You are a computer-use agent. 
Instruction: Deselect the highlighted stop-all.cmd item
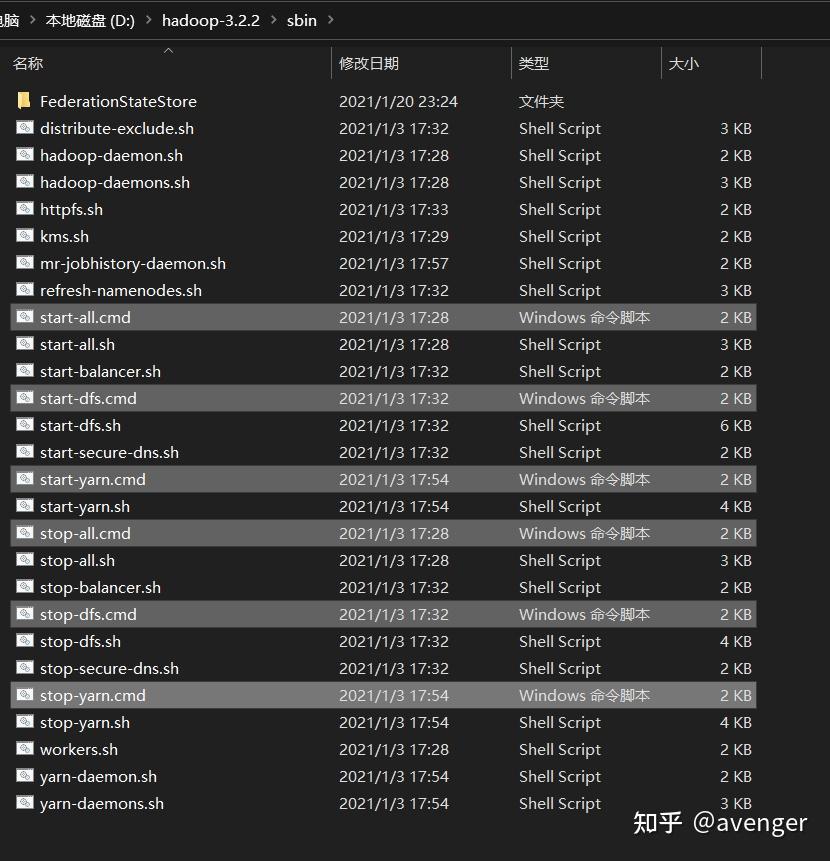pyautogui.click(x=85, y=533)
